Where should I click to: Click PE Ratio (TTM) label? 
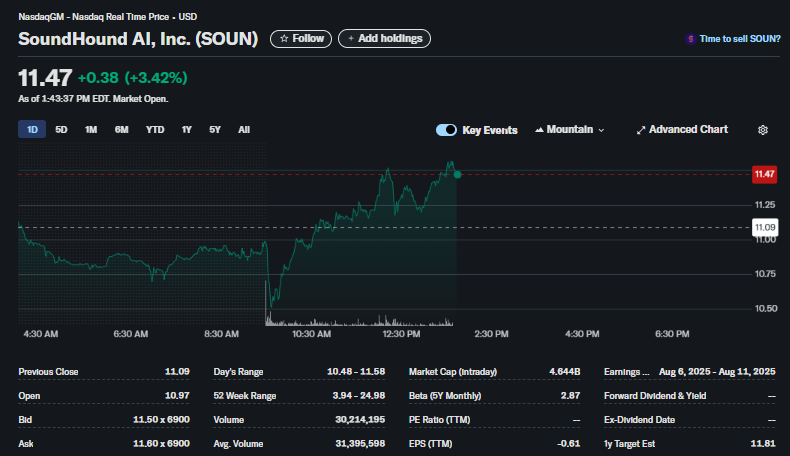tap(439, 420)
